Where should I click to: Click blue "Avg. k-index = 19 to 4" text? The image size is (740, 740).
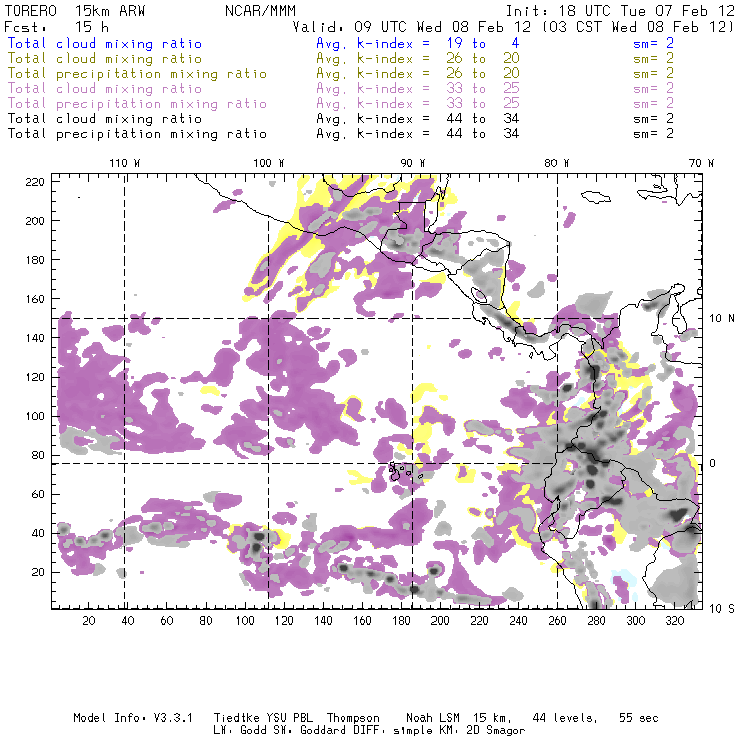[418, 43]
